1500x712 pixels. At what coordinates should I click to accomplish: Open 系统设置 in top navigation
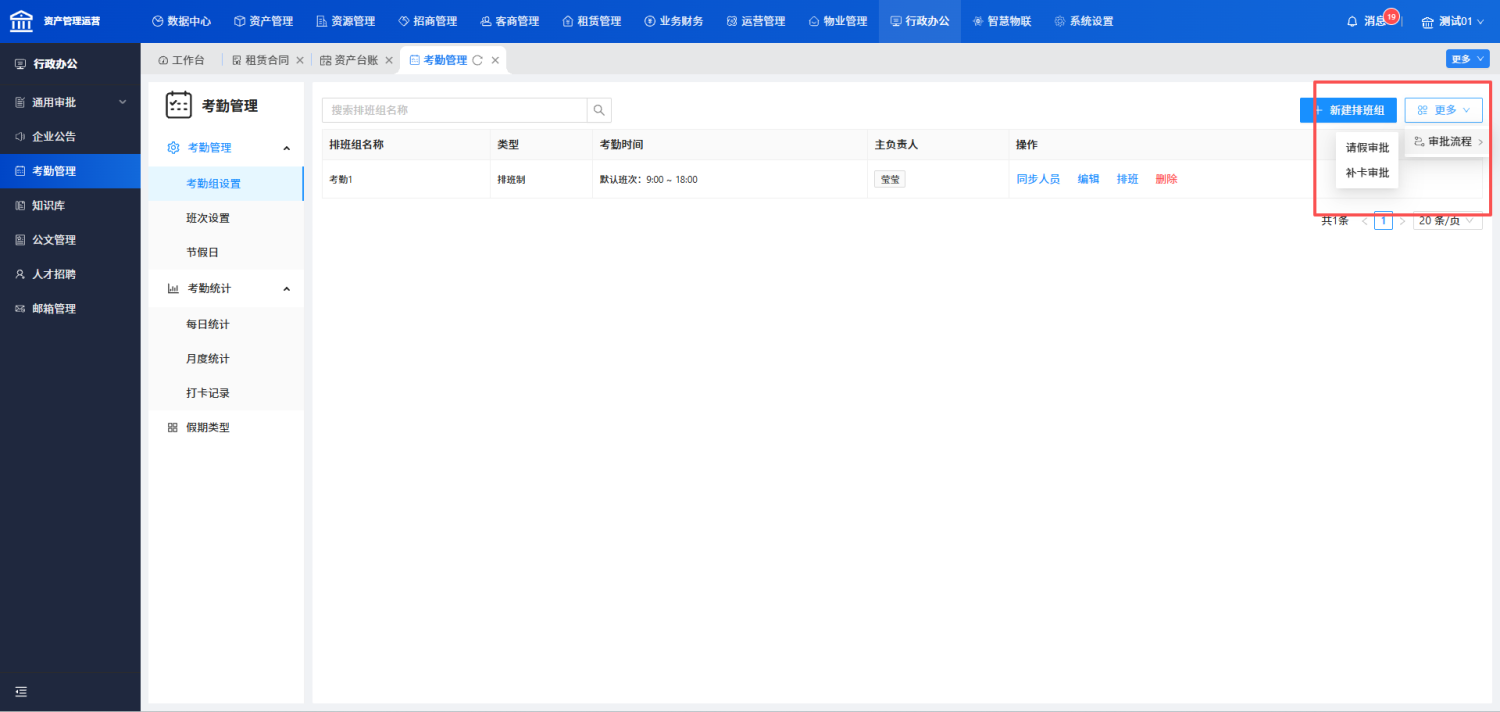(1084, 21)
